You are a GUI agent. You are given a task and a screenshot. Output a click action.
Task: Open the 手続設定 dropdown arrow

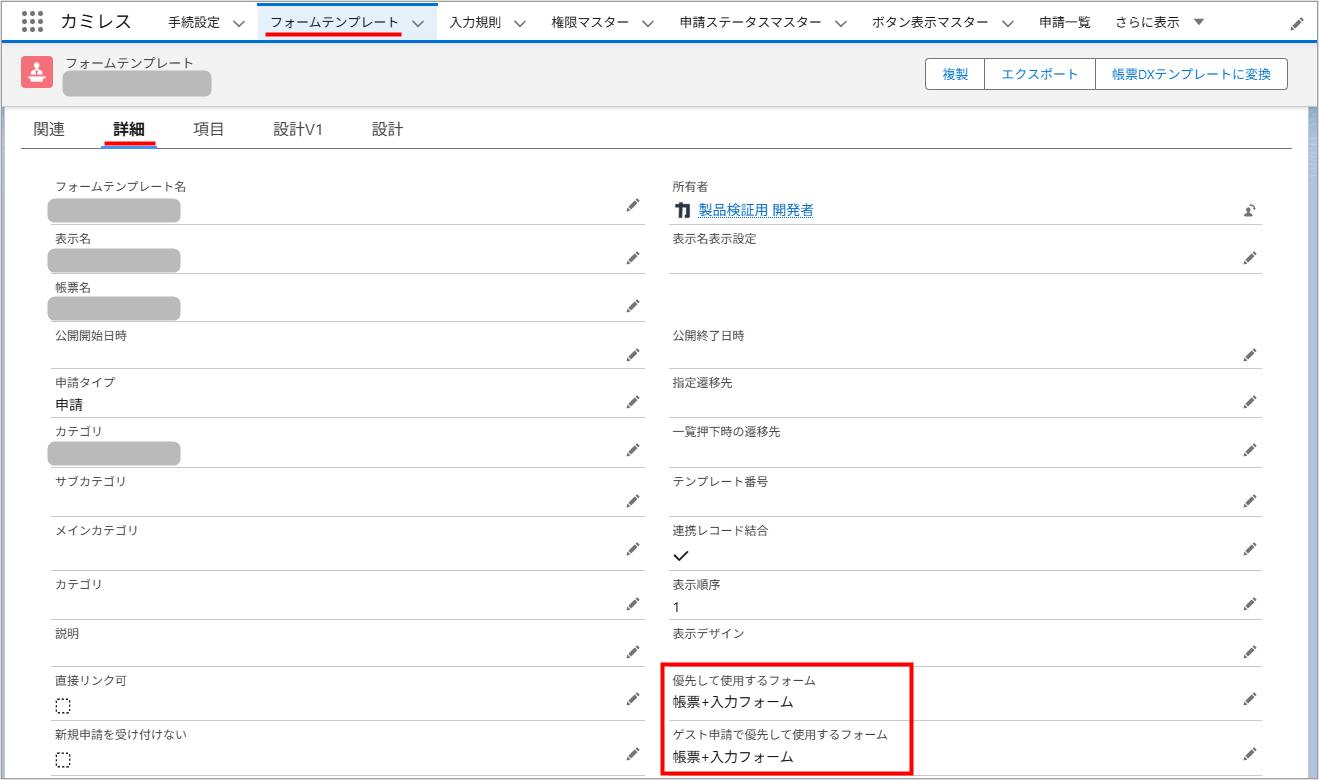(x=238, y=20)
